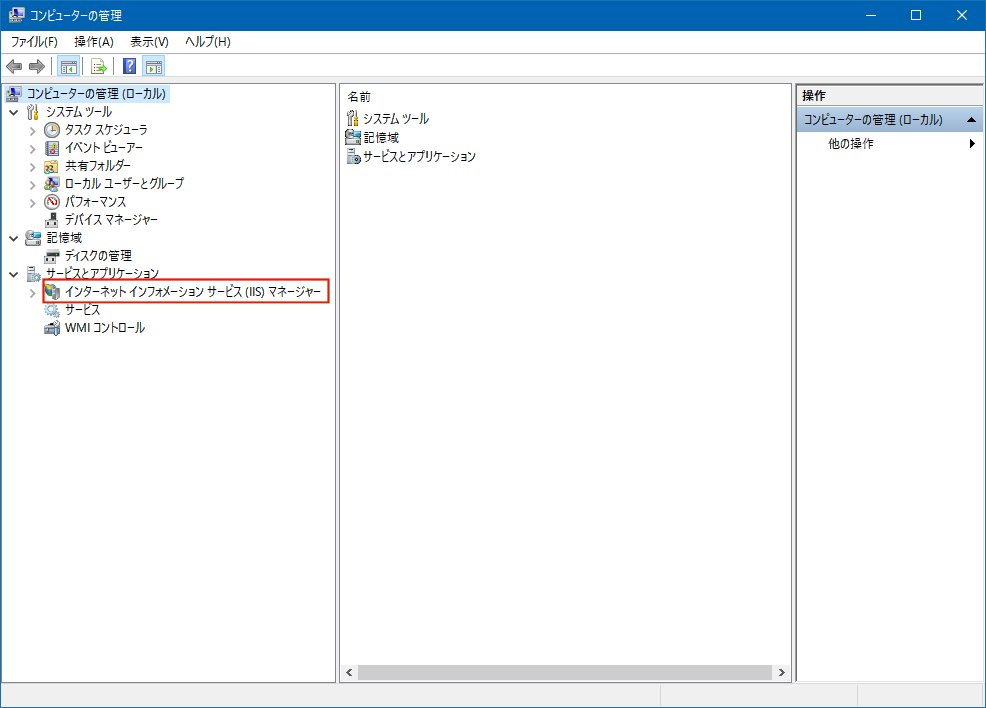Expand the パフォーマンス node
The image size is (986, 708).
tap(33, 203)
